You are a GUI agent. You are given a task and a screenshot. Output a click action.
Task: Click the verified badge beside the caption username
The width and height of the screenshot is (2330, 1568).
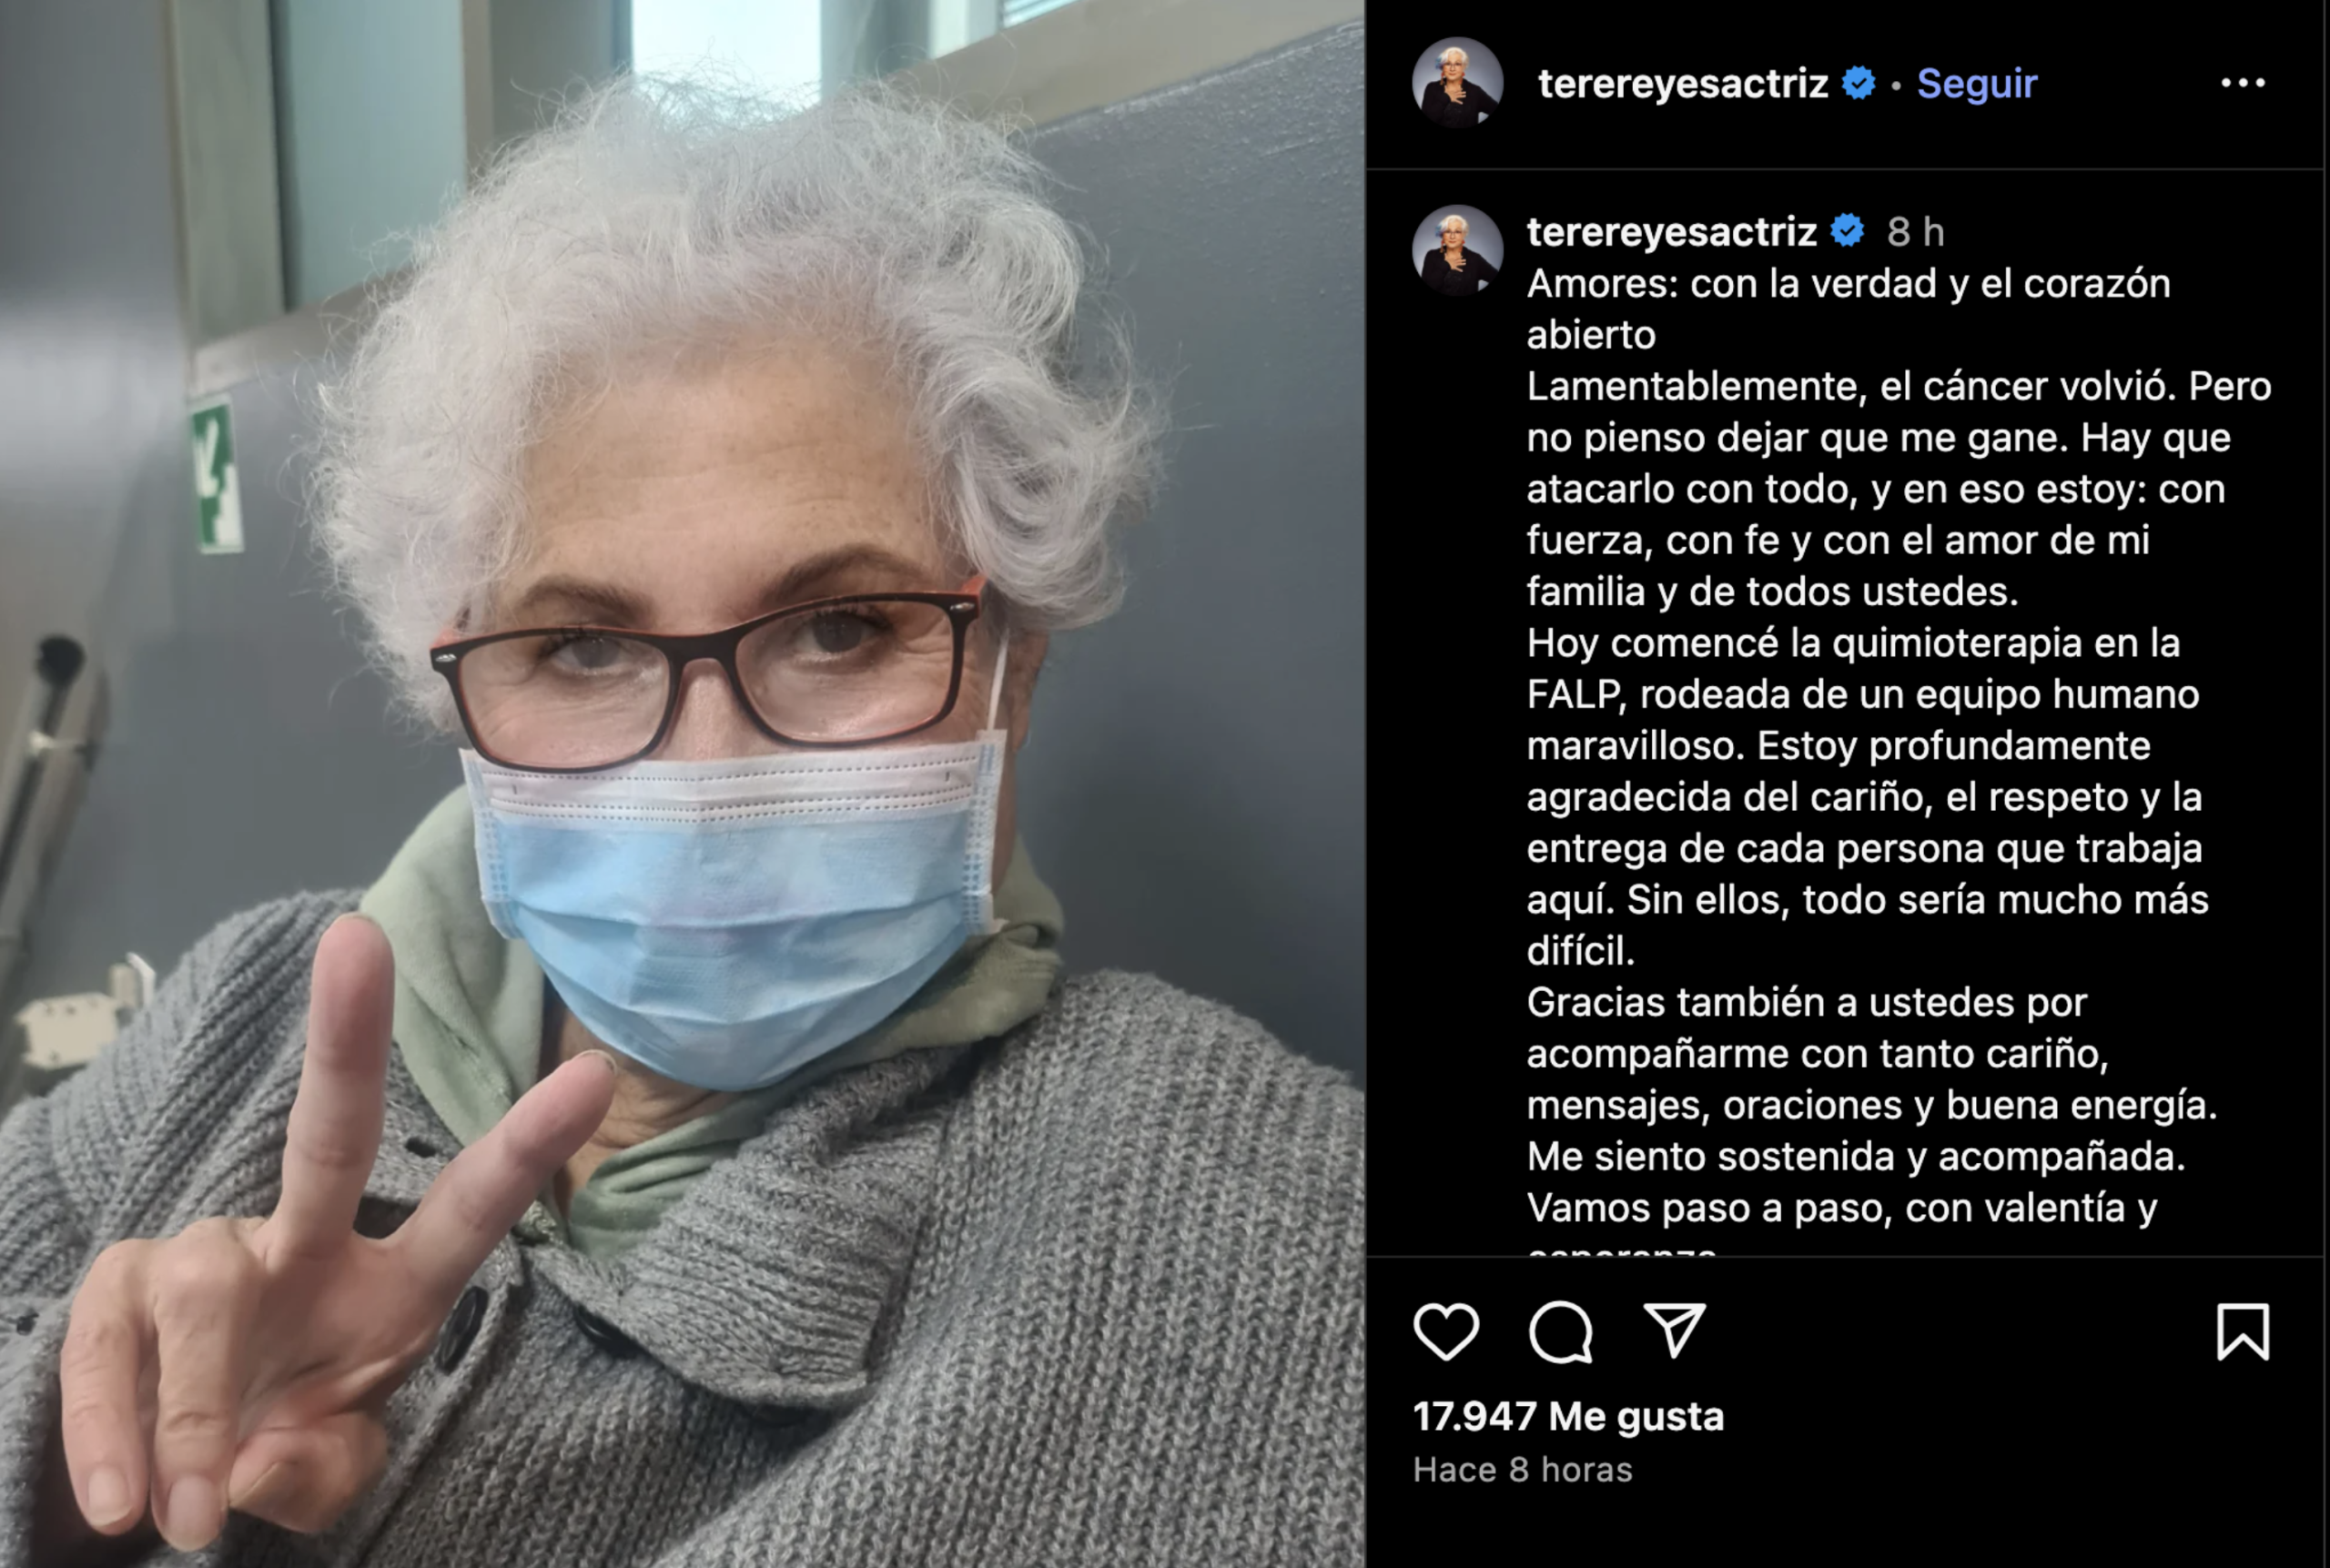point(1847,231)
